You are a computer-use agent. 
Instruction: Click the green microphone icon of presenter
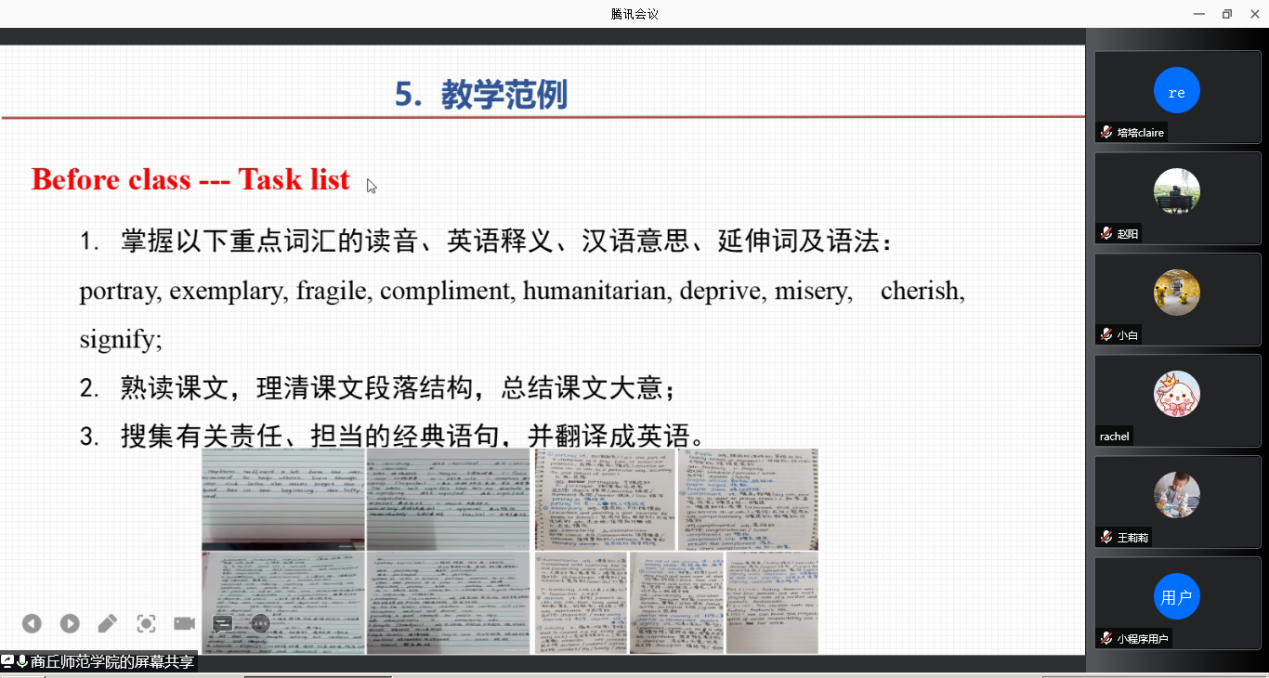click(22, 661)
